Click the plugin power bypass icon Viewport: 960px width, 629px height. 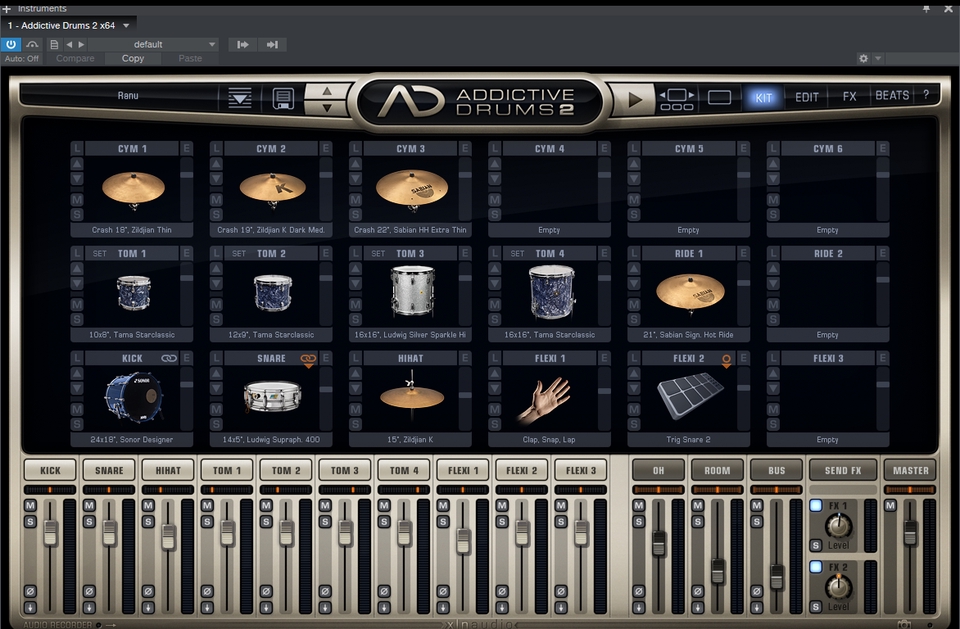click(x=11, y=44)
